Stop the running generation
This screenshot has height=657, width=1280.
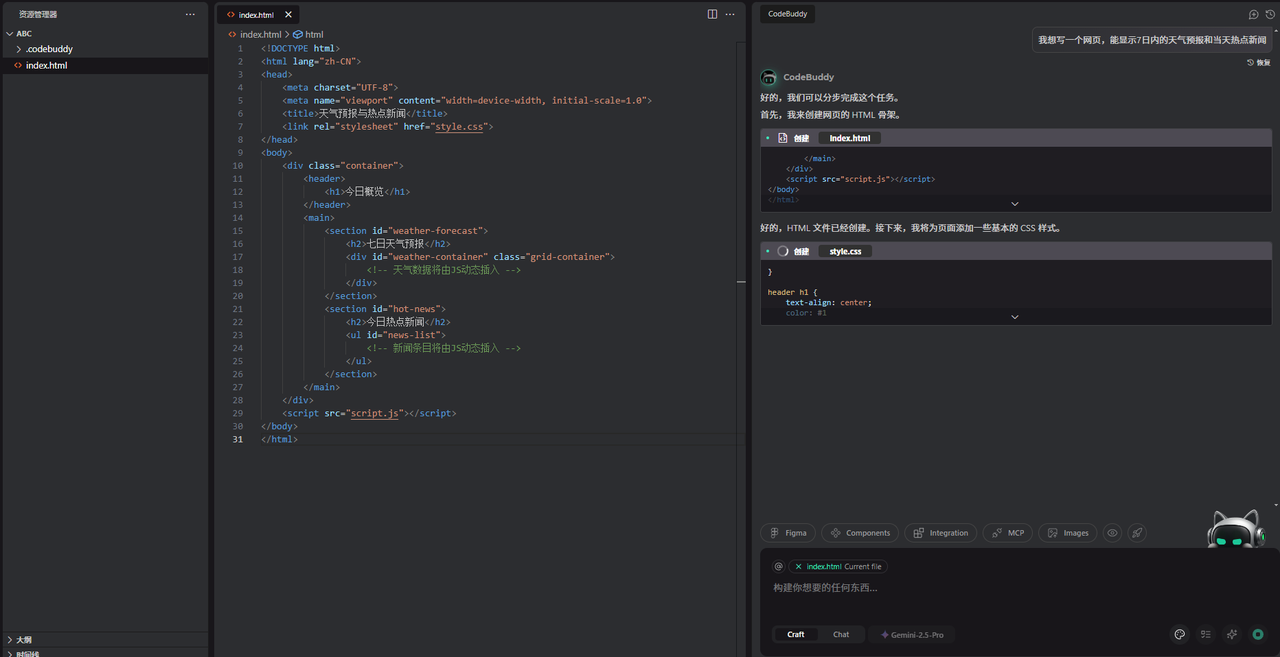pyautogui.click(x=1258, y=634)
